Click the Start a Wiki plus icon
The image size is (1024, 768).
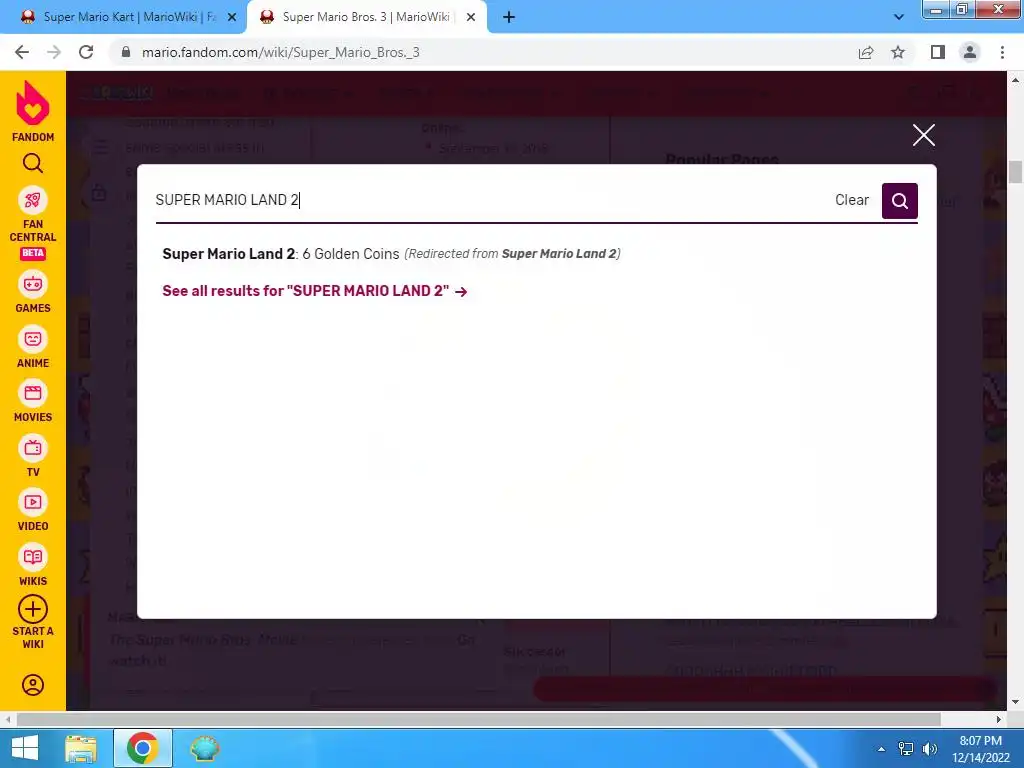pos(33,609)
